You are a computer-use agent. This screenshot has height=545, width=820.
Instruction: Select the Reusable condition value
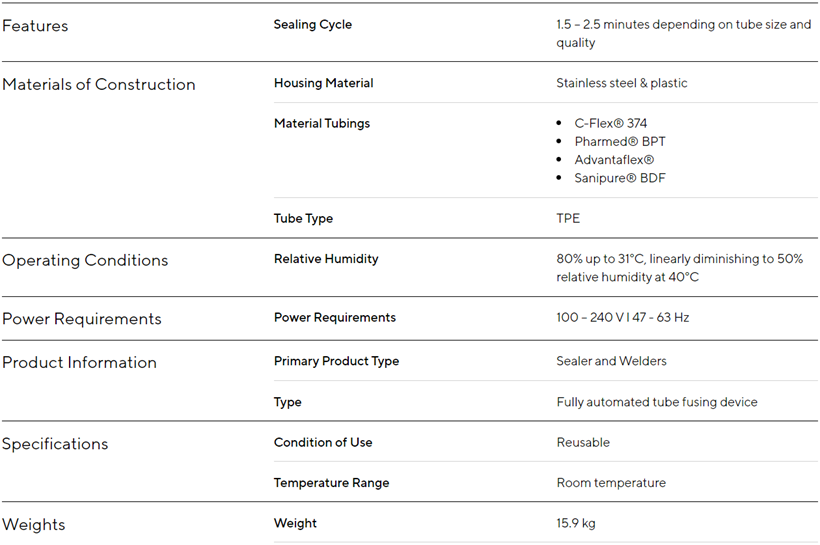point(583,442)
